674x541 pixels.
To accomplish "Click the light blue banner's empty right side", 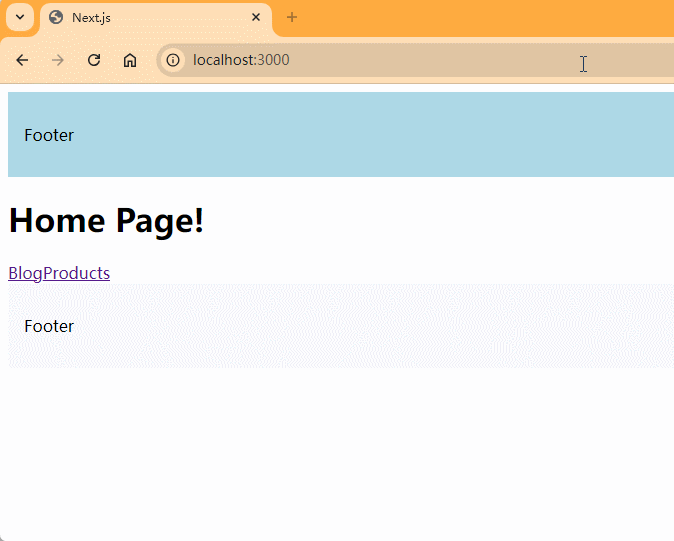I will tap(450, 135).
